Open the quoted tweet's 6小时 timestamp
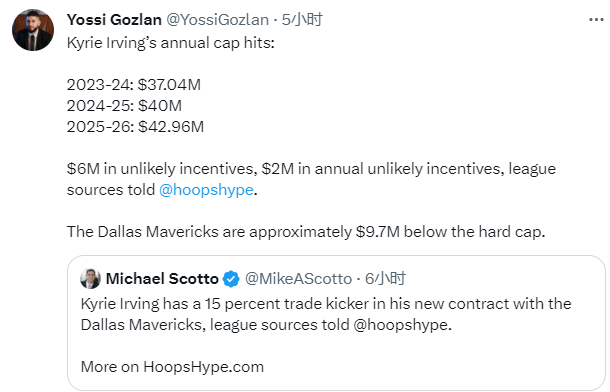Screen dimensions: 610x392 click(385, 278)
